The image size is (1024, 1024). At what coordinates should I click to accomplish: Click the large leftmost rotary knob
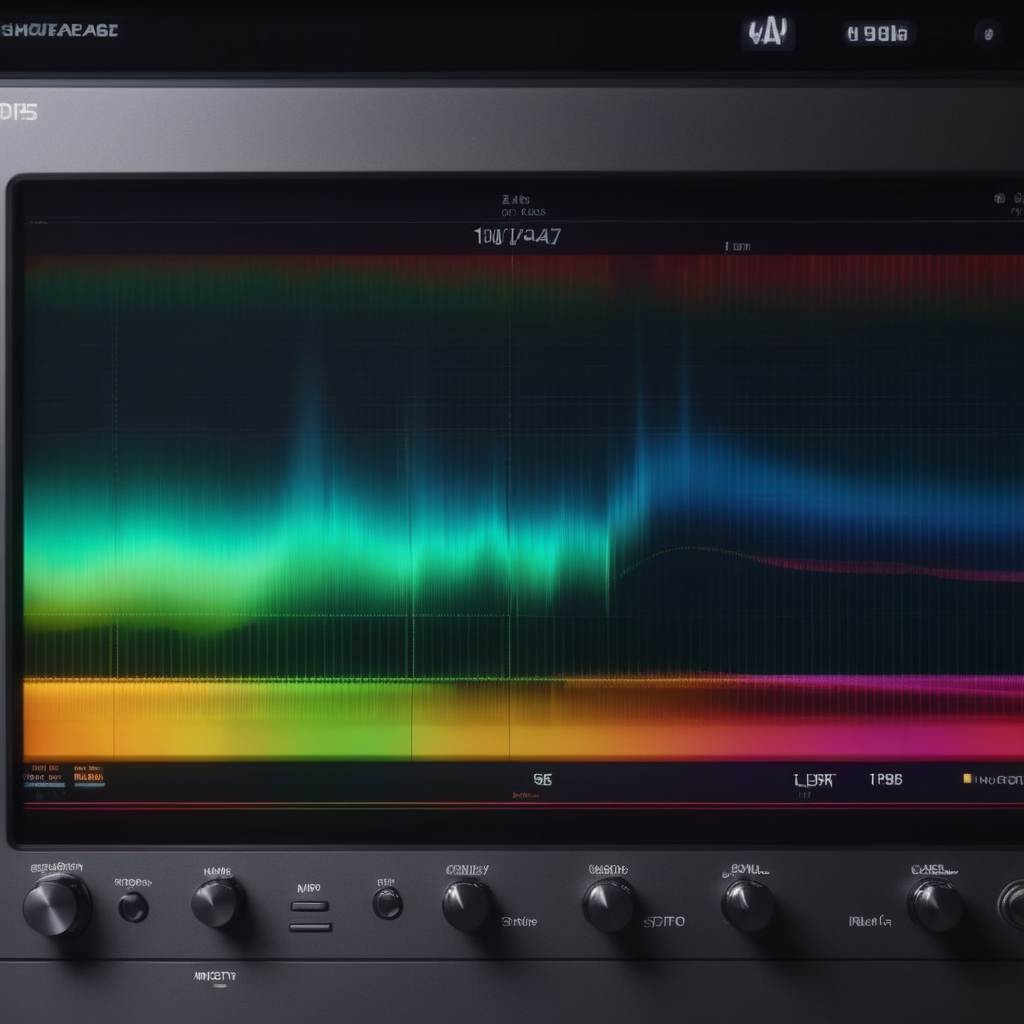[56, 904]
